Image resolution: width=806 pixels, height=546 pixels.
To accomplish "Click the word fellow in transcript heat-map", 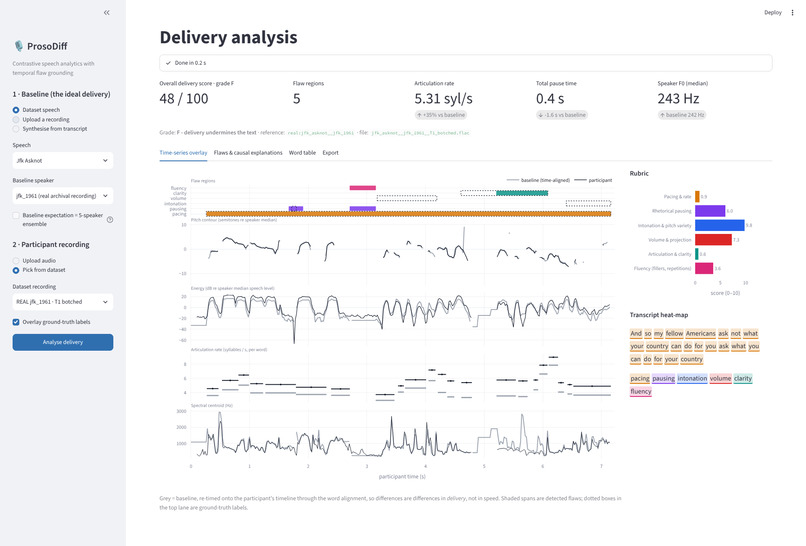I will 674,334.
